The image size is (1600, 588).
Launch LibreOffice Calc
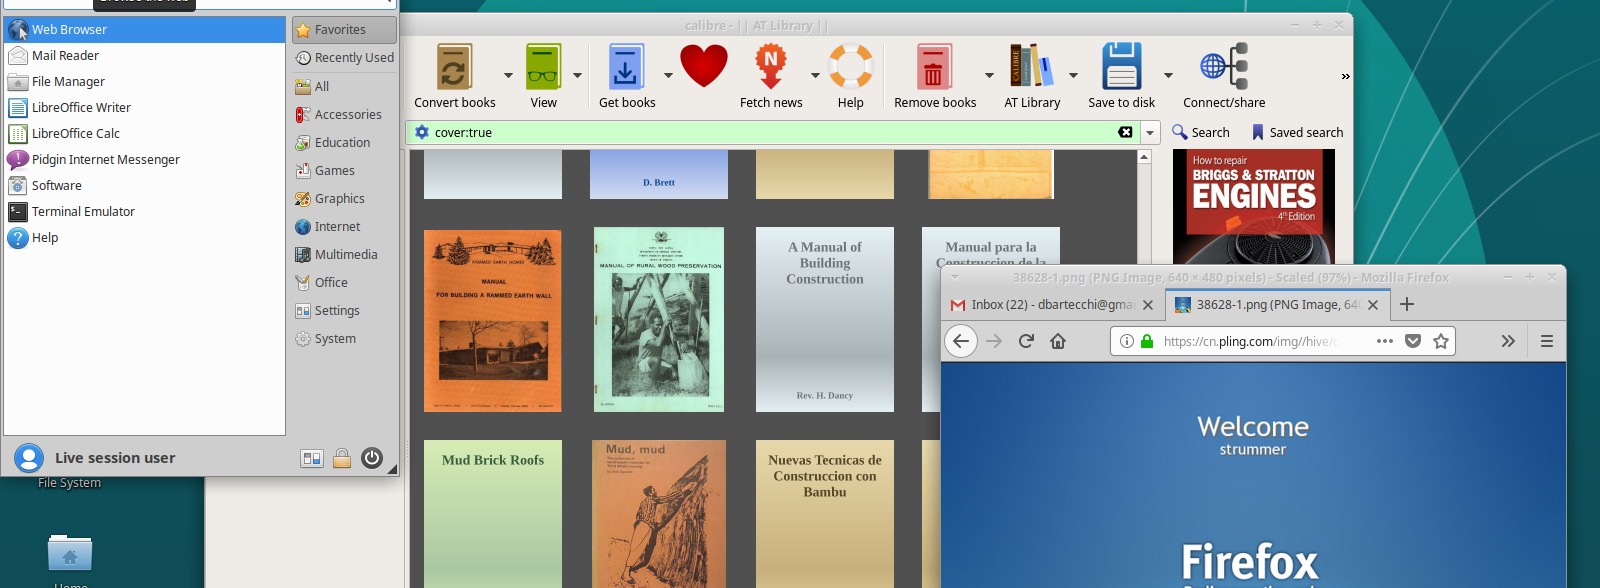(145, 133)
